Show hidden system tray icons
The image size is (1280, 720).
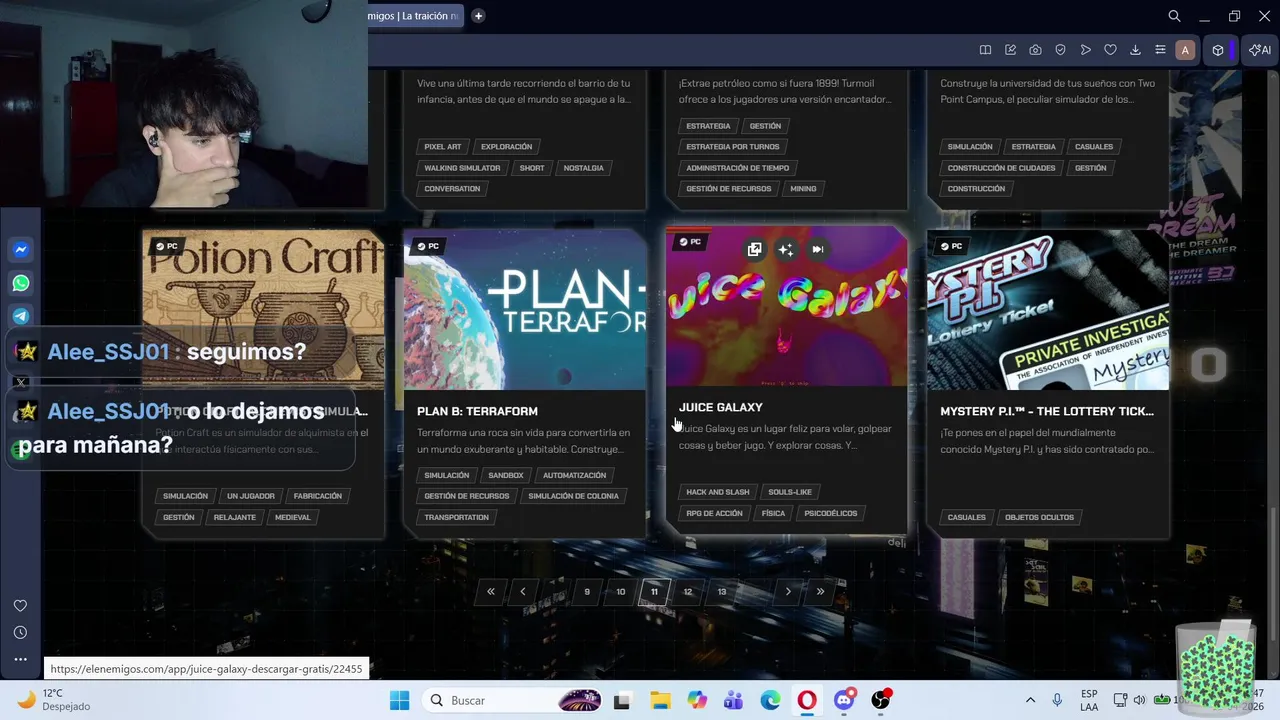click(1030, 700)
